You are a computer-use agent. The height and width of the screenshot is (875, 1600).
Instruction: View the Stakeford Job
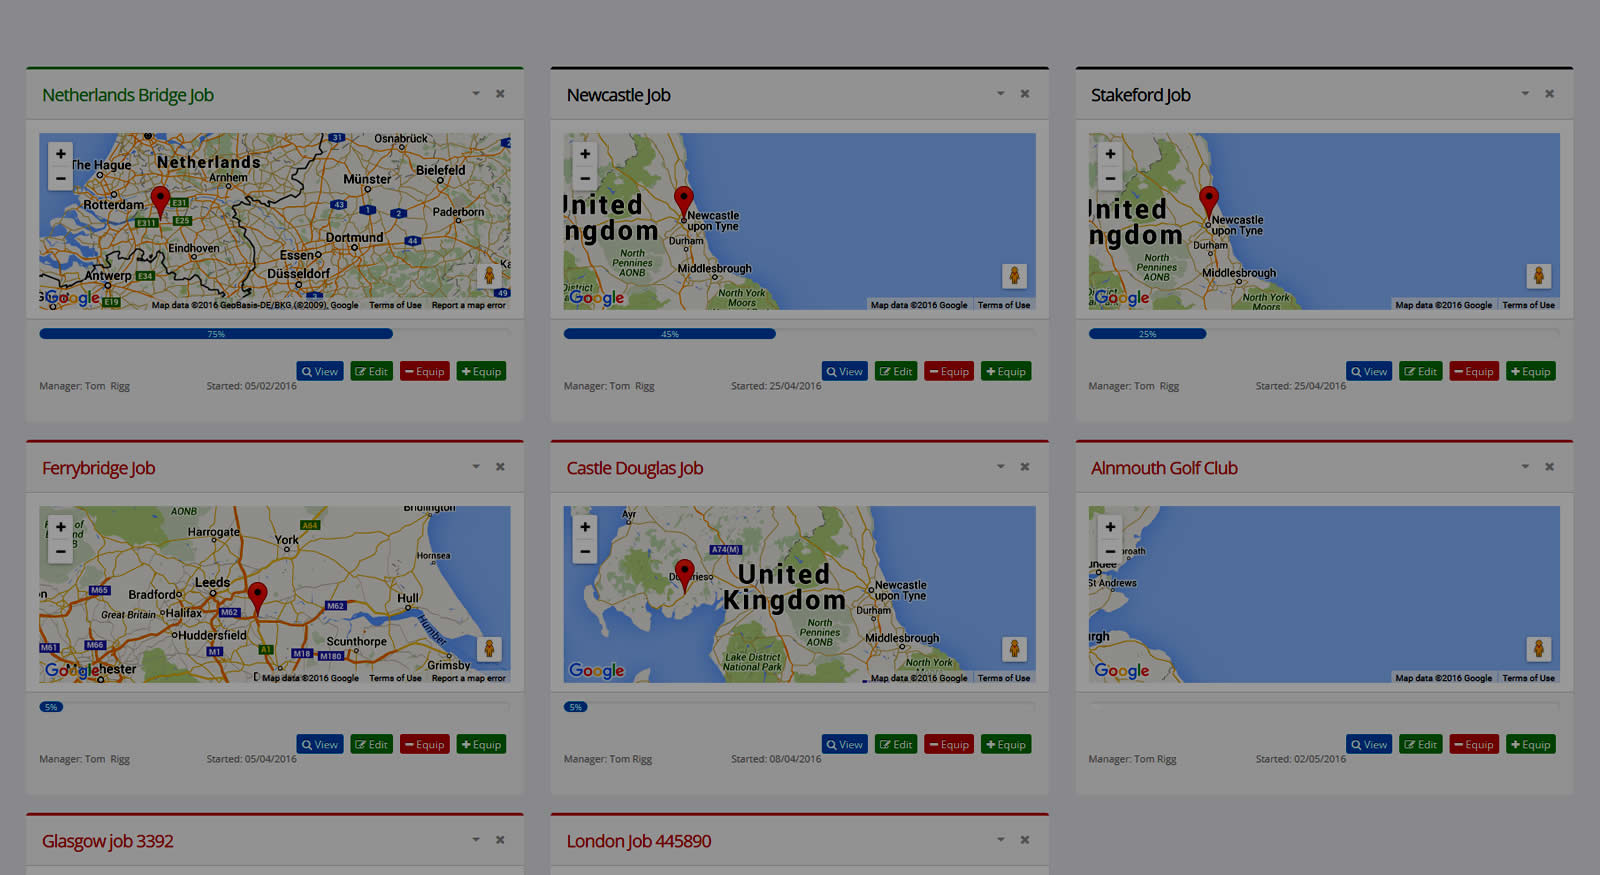(1369, 372)
